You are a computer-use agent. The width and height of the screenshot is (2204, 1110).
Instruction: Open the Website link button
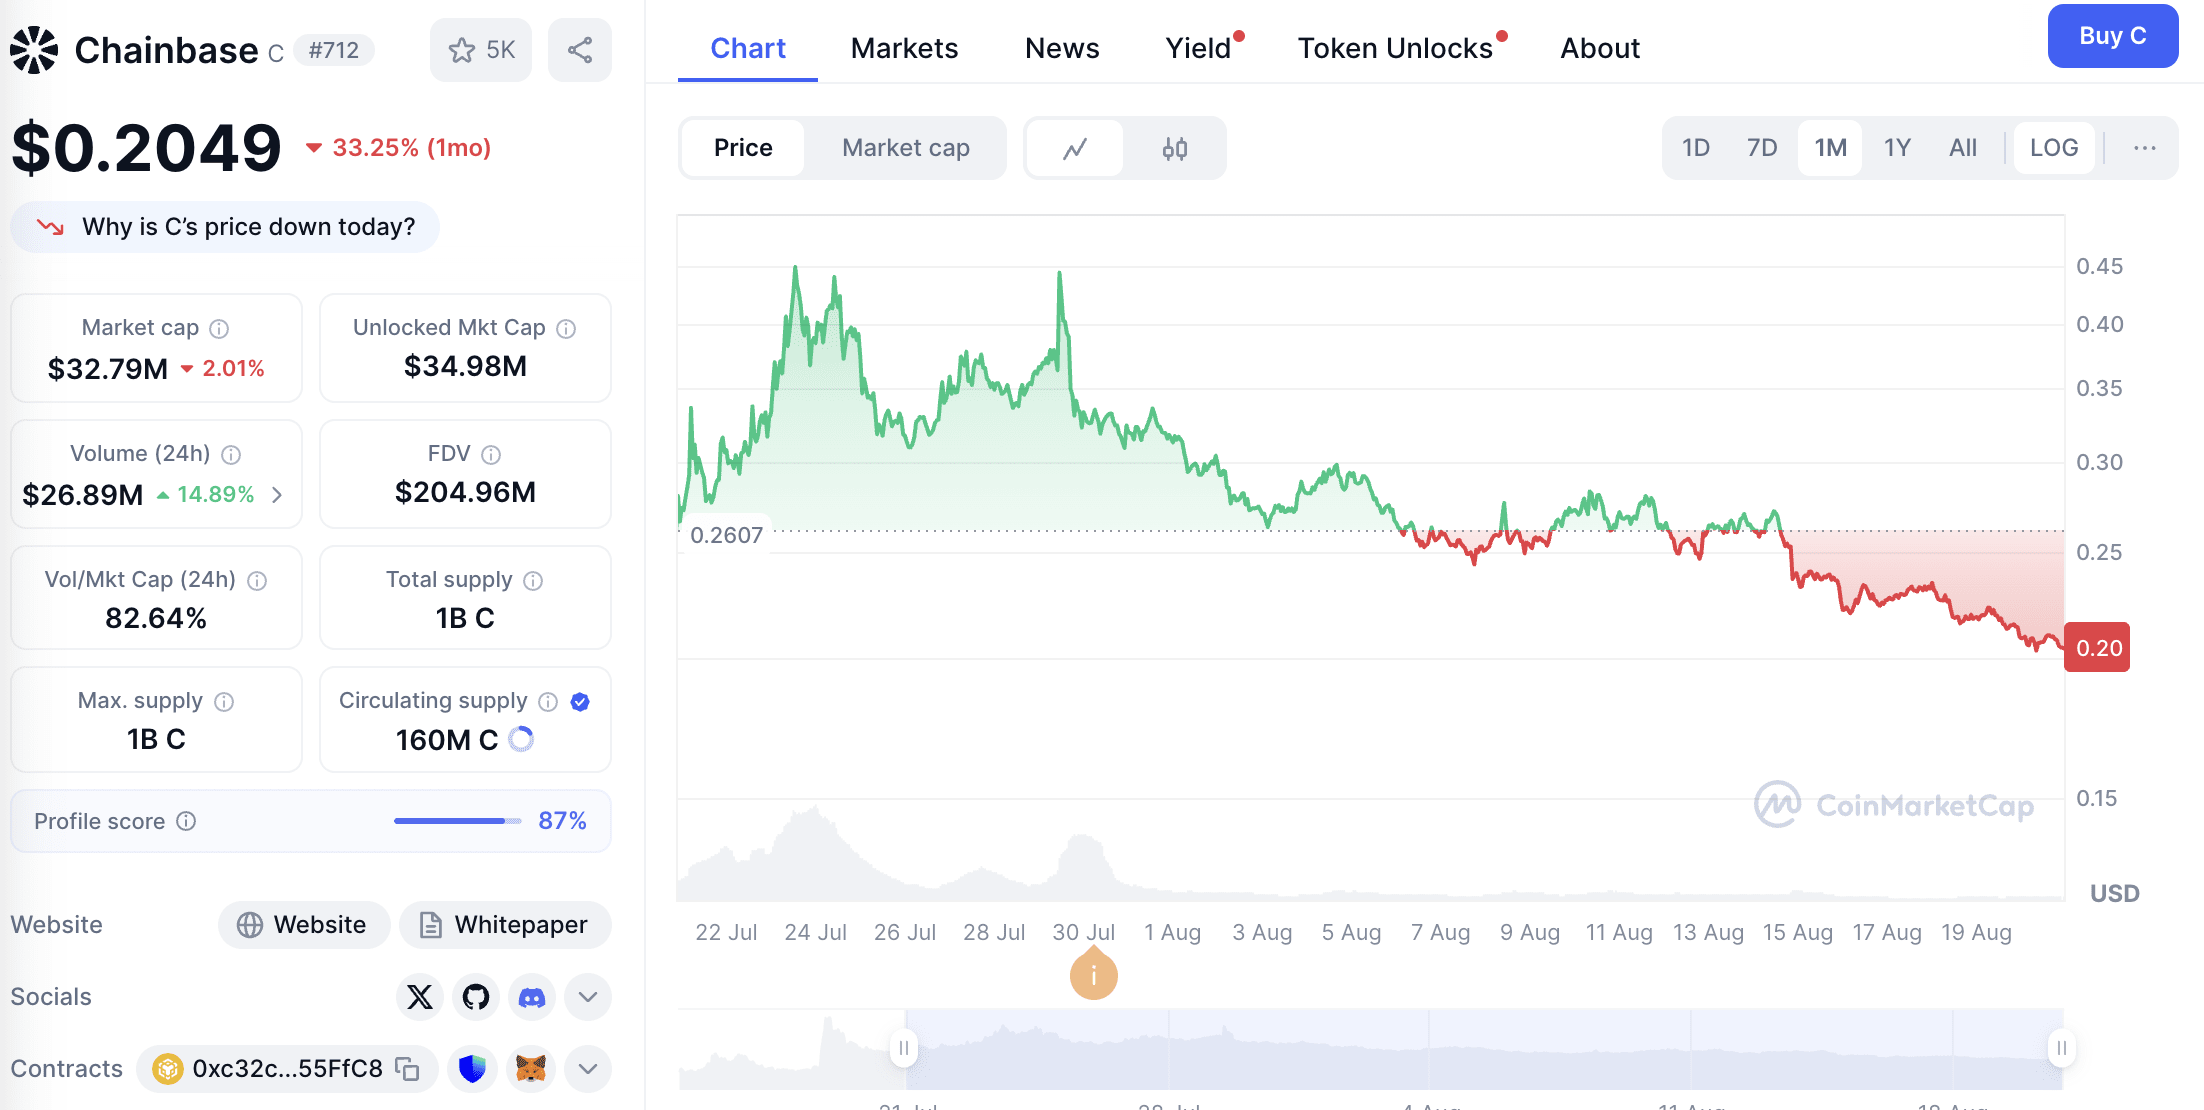click(x=304, y=925)
